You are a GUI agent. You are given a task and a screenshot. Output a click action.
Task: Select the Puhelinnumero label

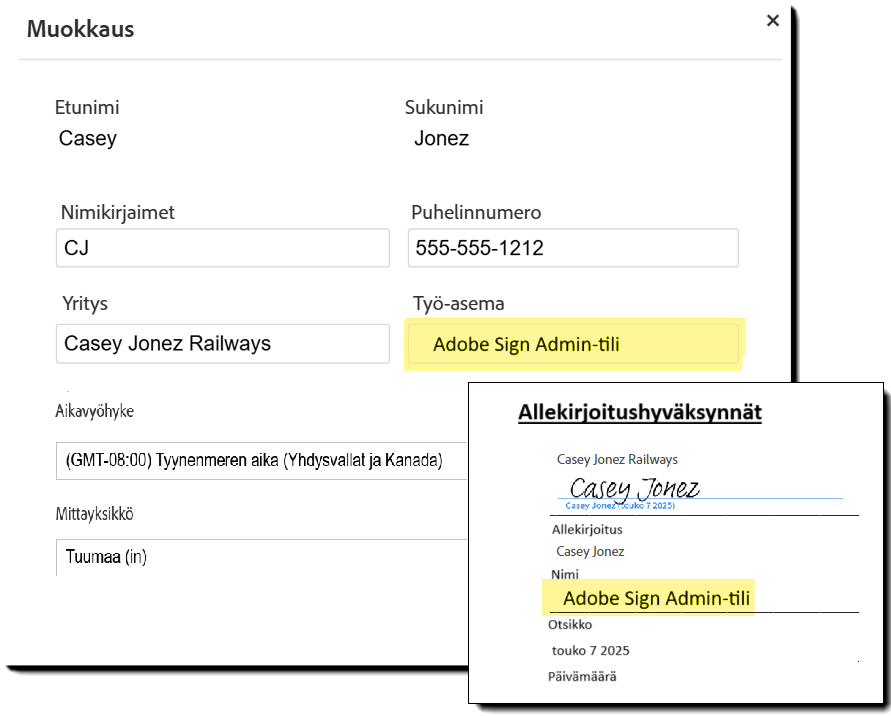coord(476,213)
